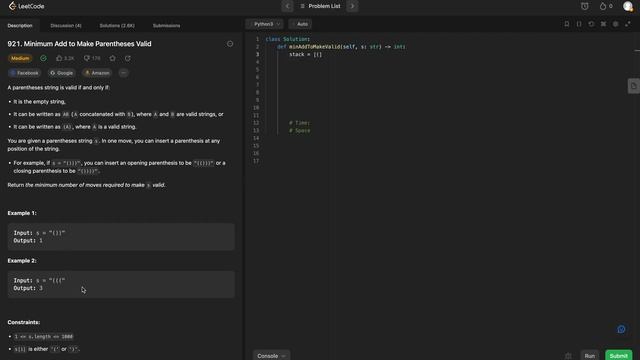Favorite the problem with star icon

tap(113, 58)
